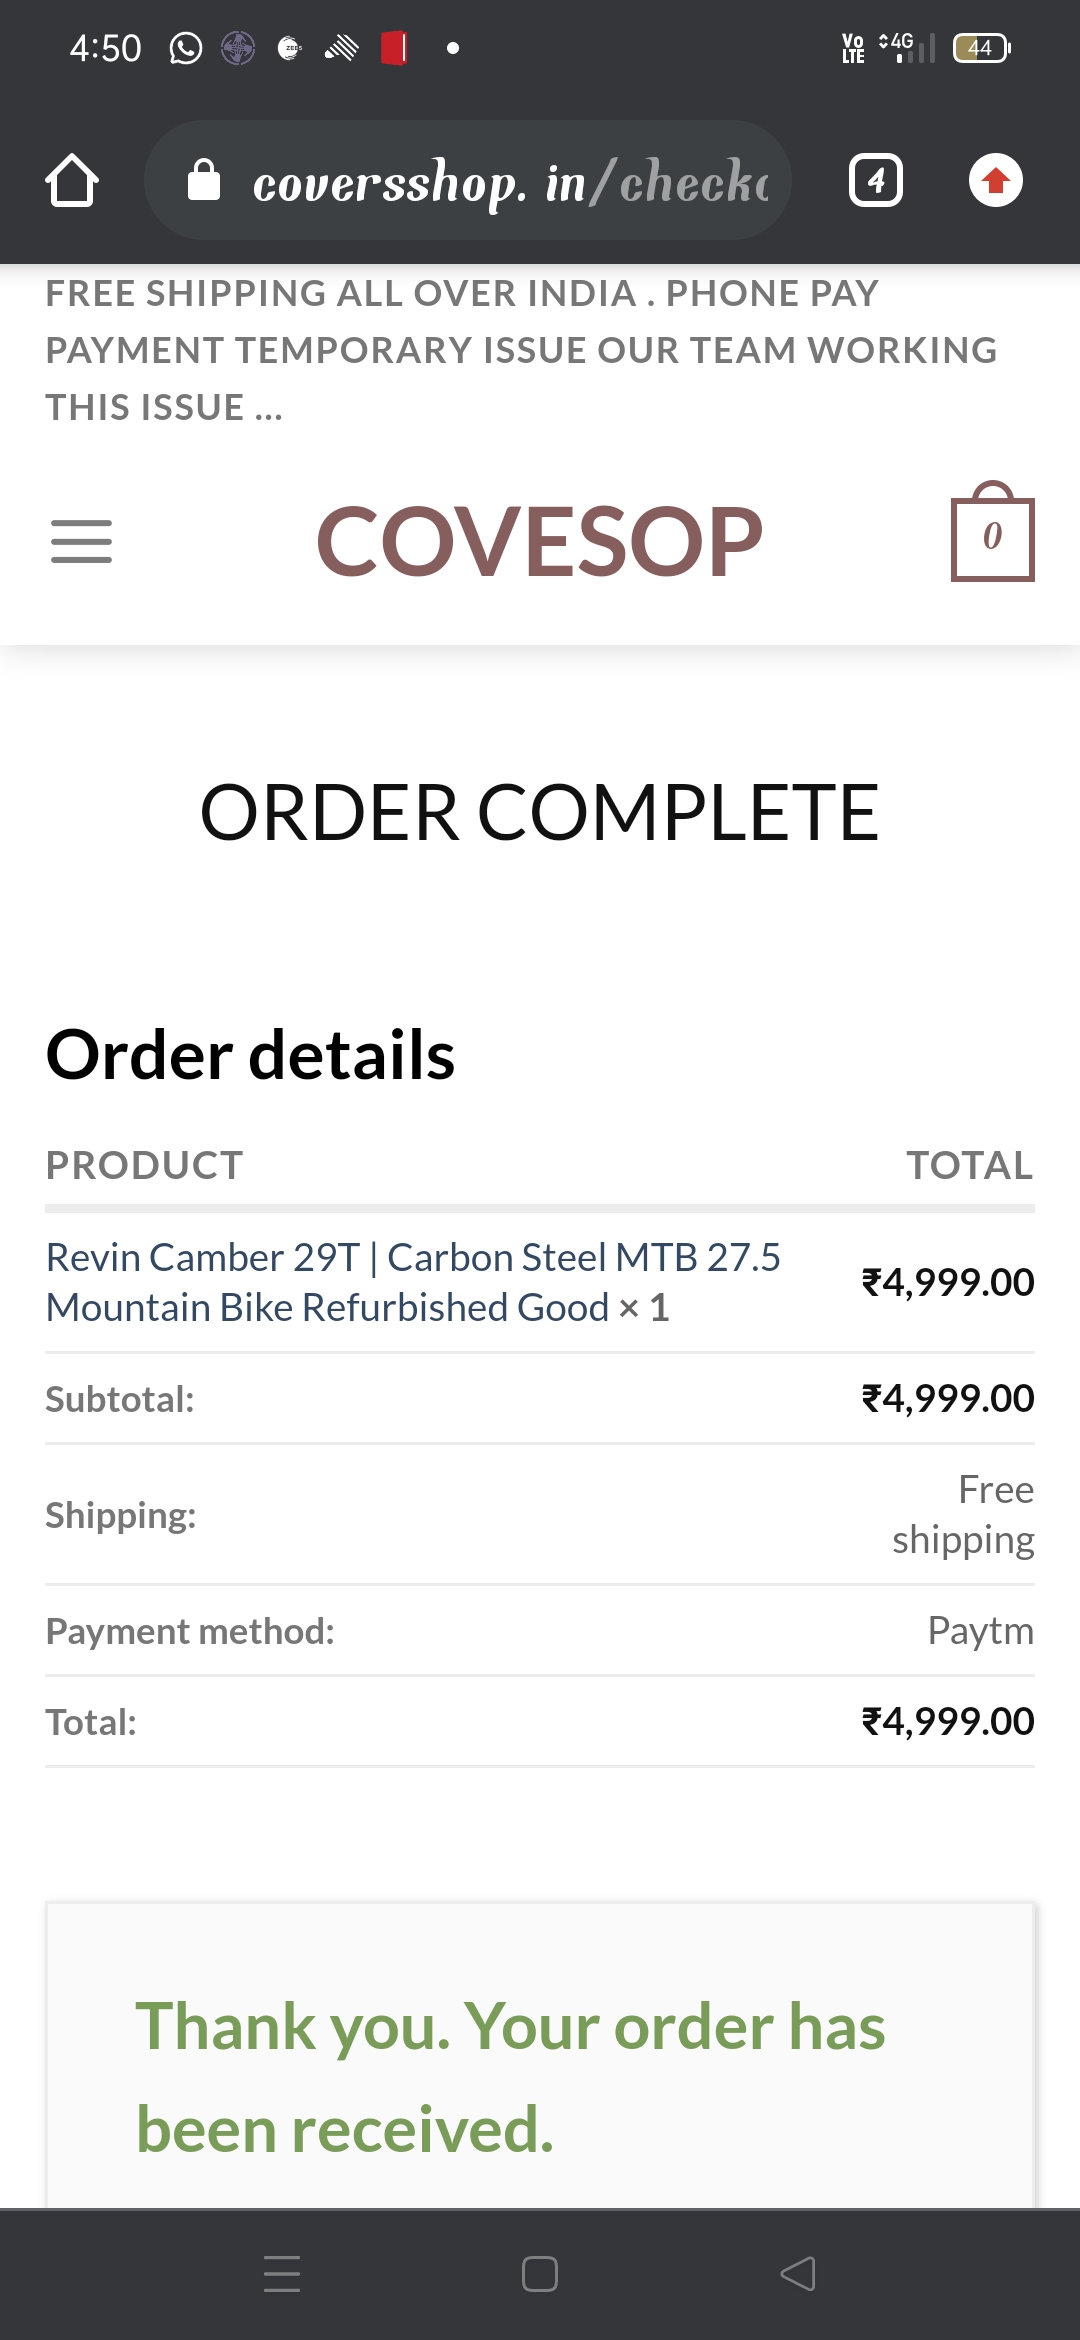Viewport: 1080px width, 2340px height.
Task: Tap Android recent apps navigation button
Action: tap(282, 2273)
